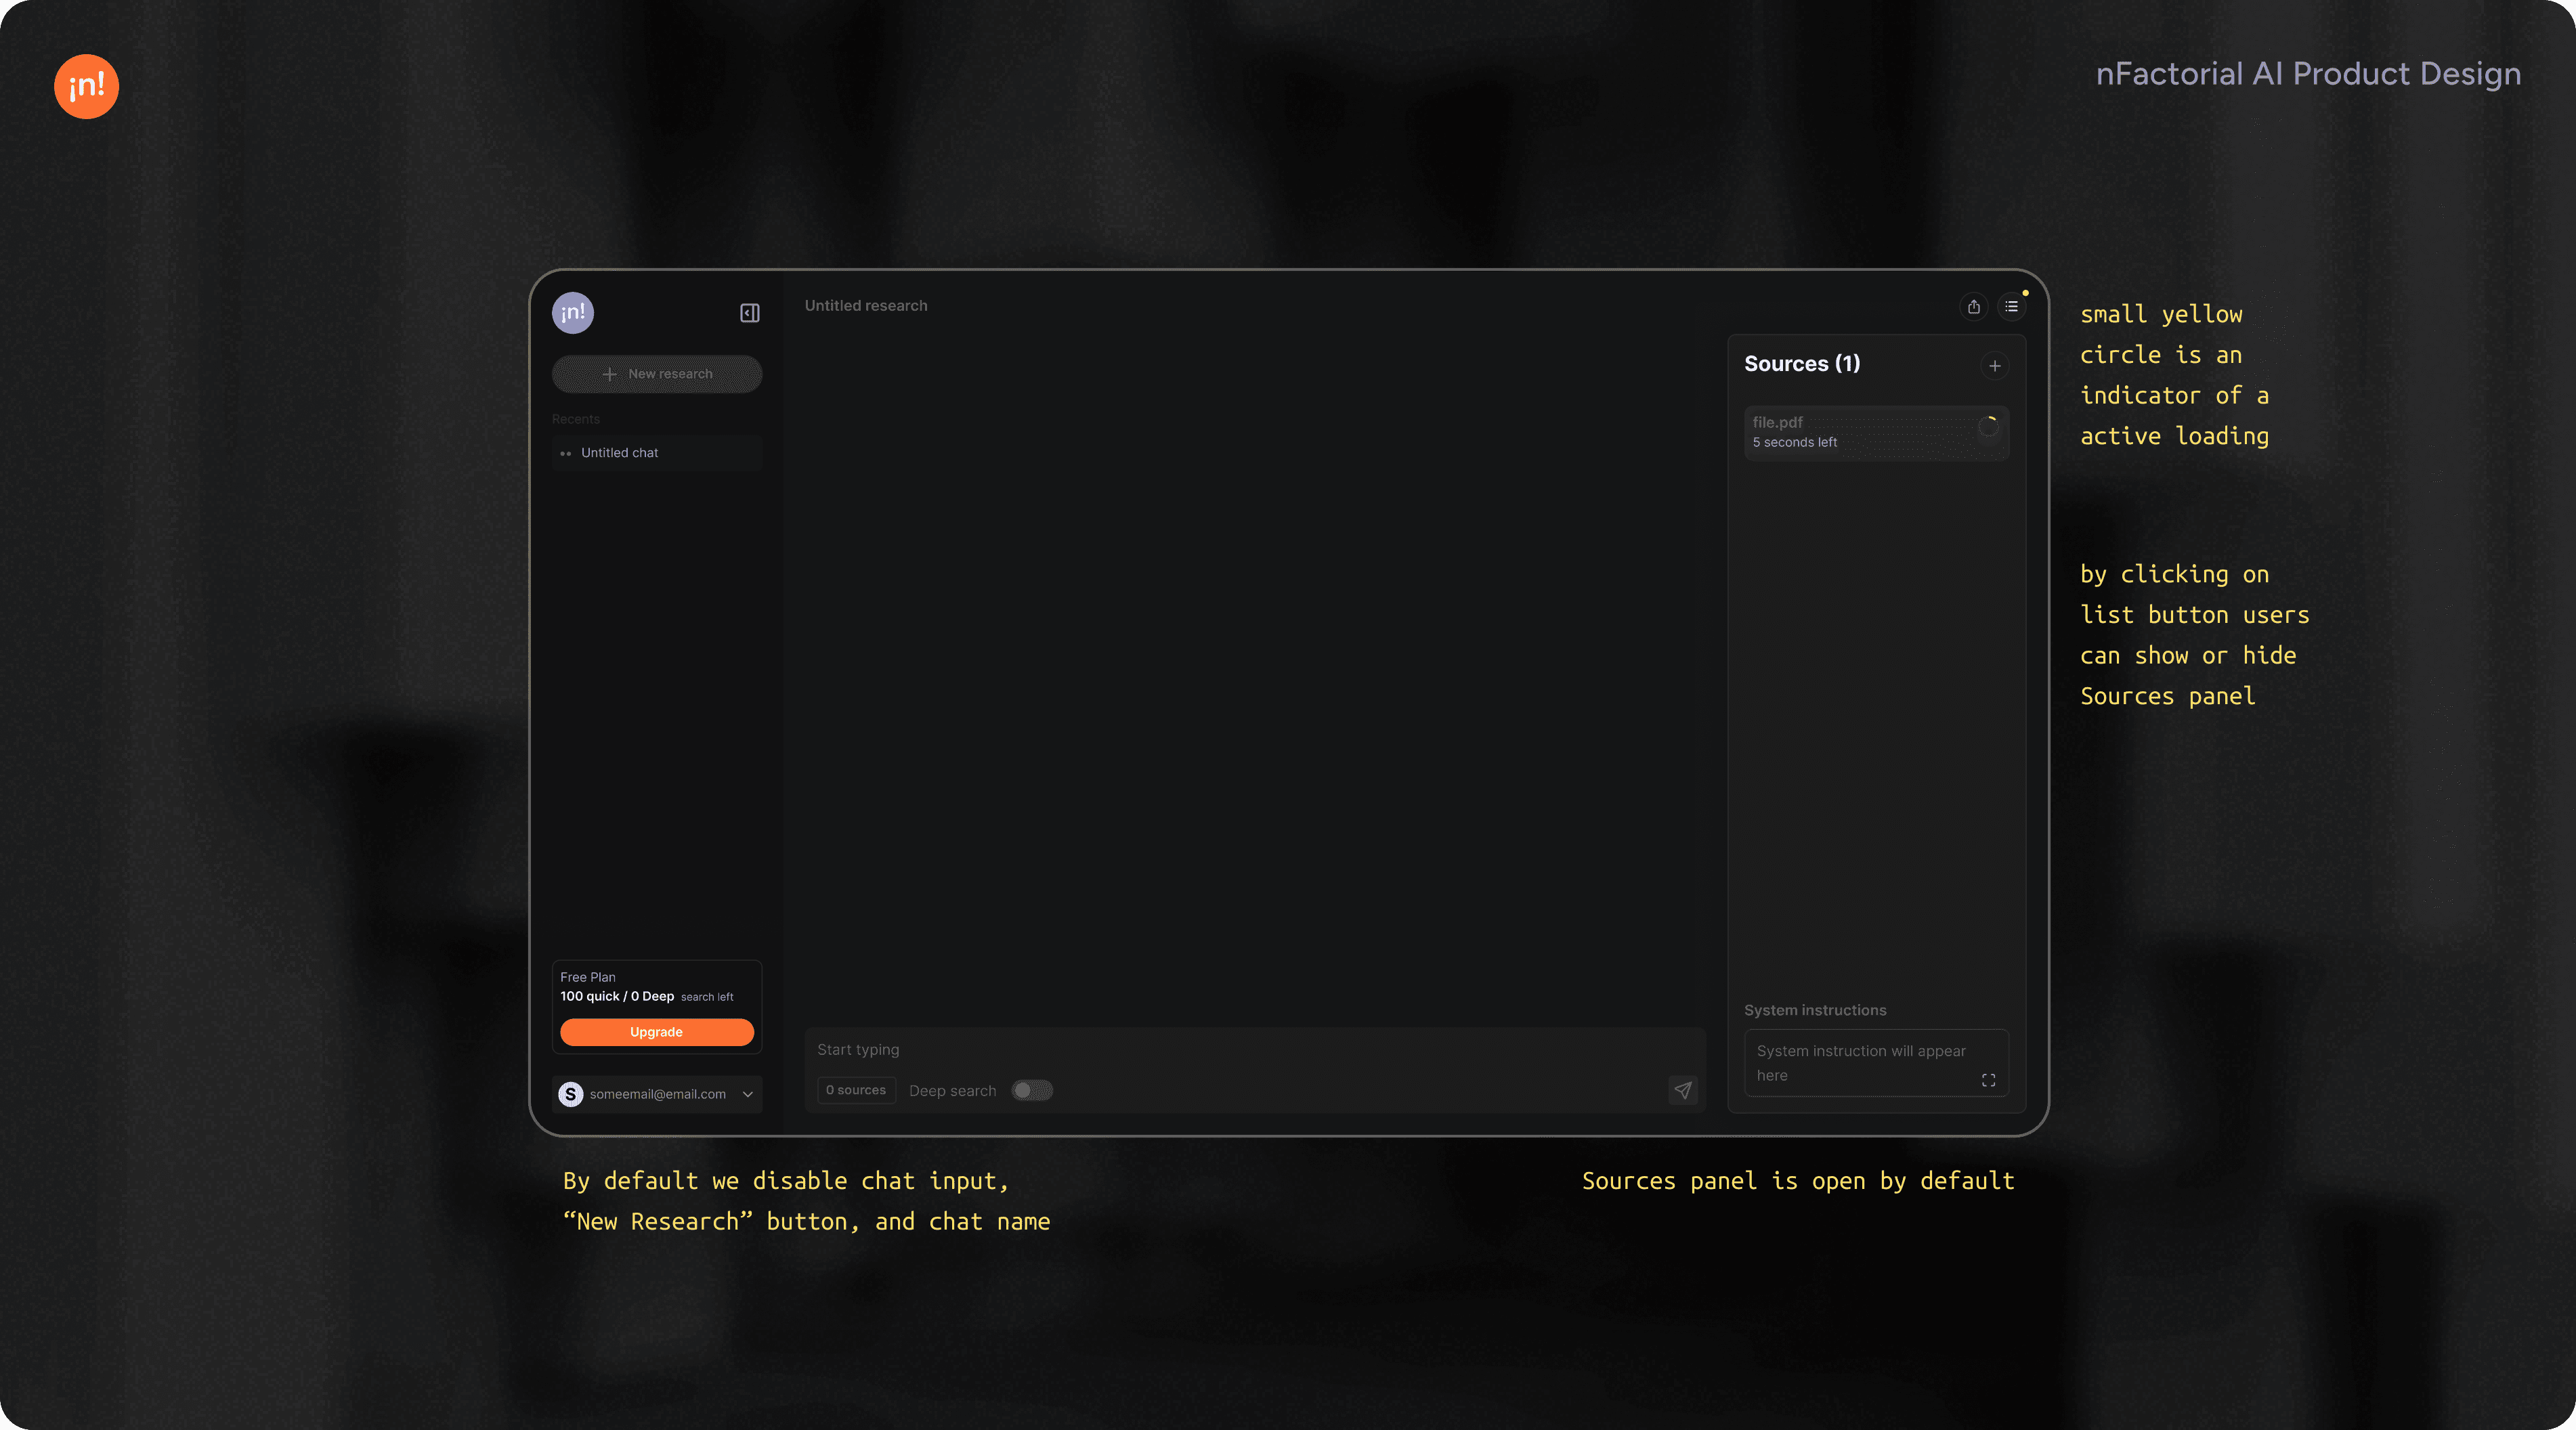Expand System instructions with fullscreen icon
The width and height of the screenshot is (2576, 1430).
pyautogui.click(x=1988, y=1080)
